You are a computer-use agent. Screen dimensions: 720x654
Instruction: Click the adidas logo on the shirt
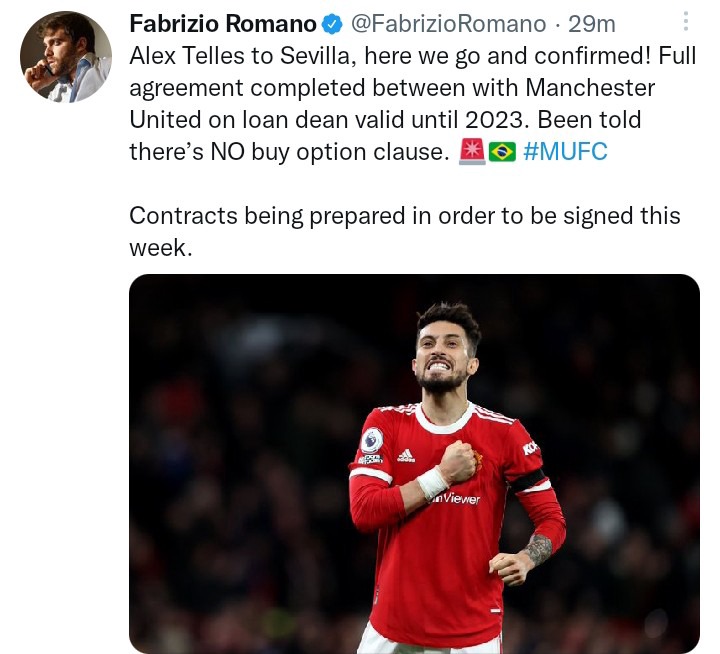tap(406, 455)
